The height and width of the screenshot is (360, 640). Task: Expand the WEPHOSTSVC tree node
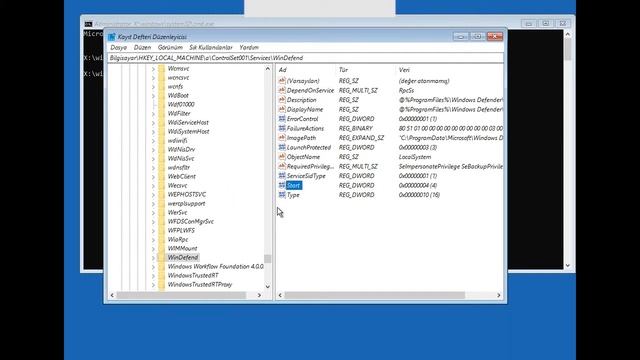[x=153, y=195]
